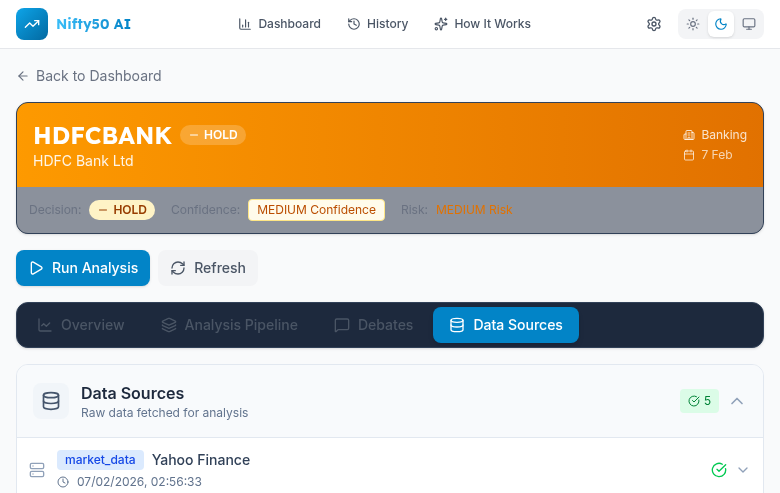
Task: Expand the Yahoo Finance market_data entry
Action: point(743,470)
